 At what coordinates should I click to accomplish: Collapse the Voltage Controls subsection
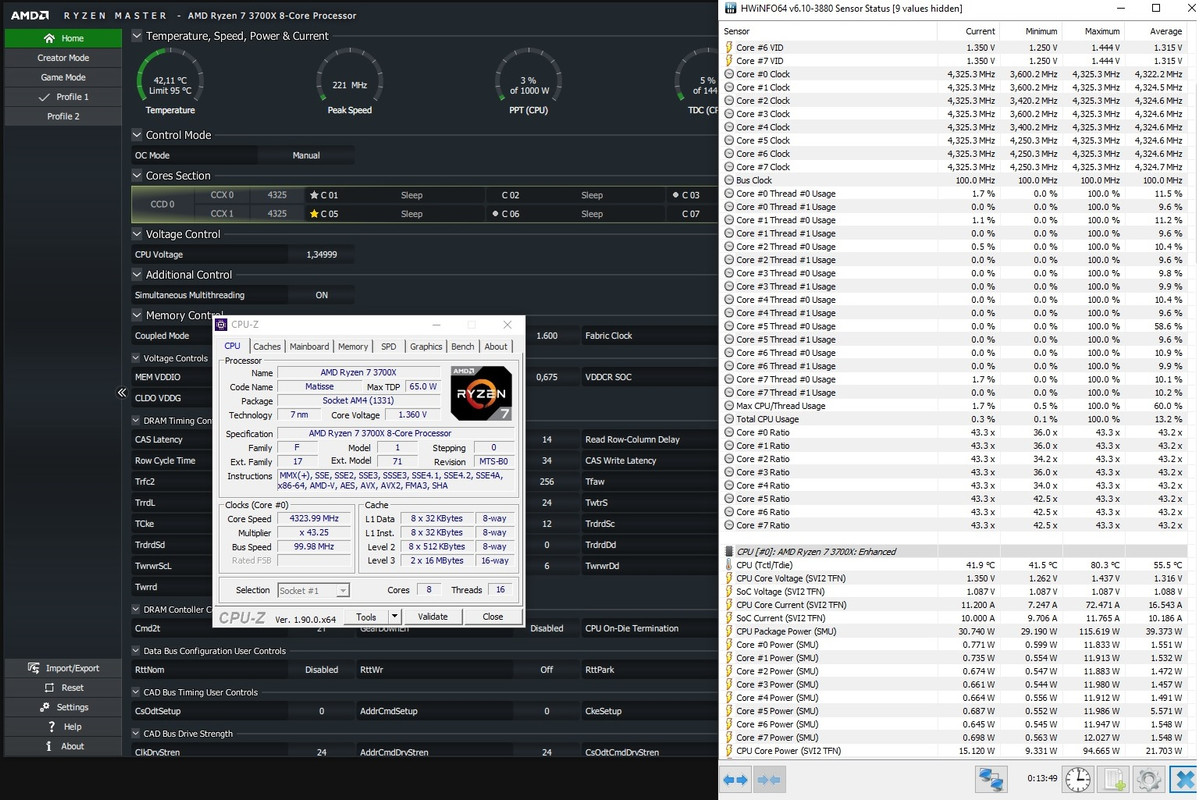click(136, 358)
